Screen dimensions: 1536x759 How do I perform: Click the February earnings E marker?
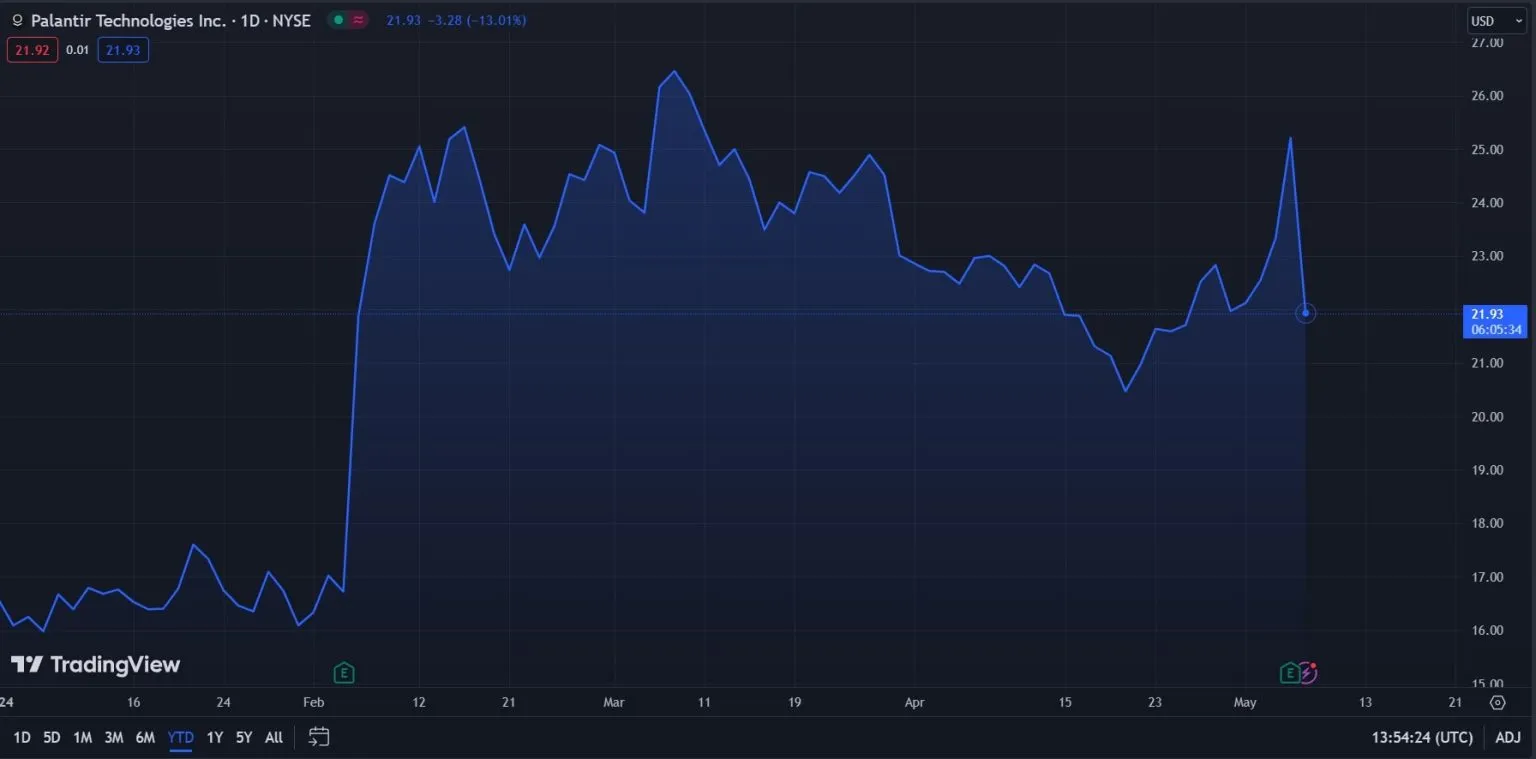pyautogui.click(x=344, y=672)
